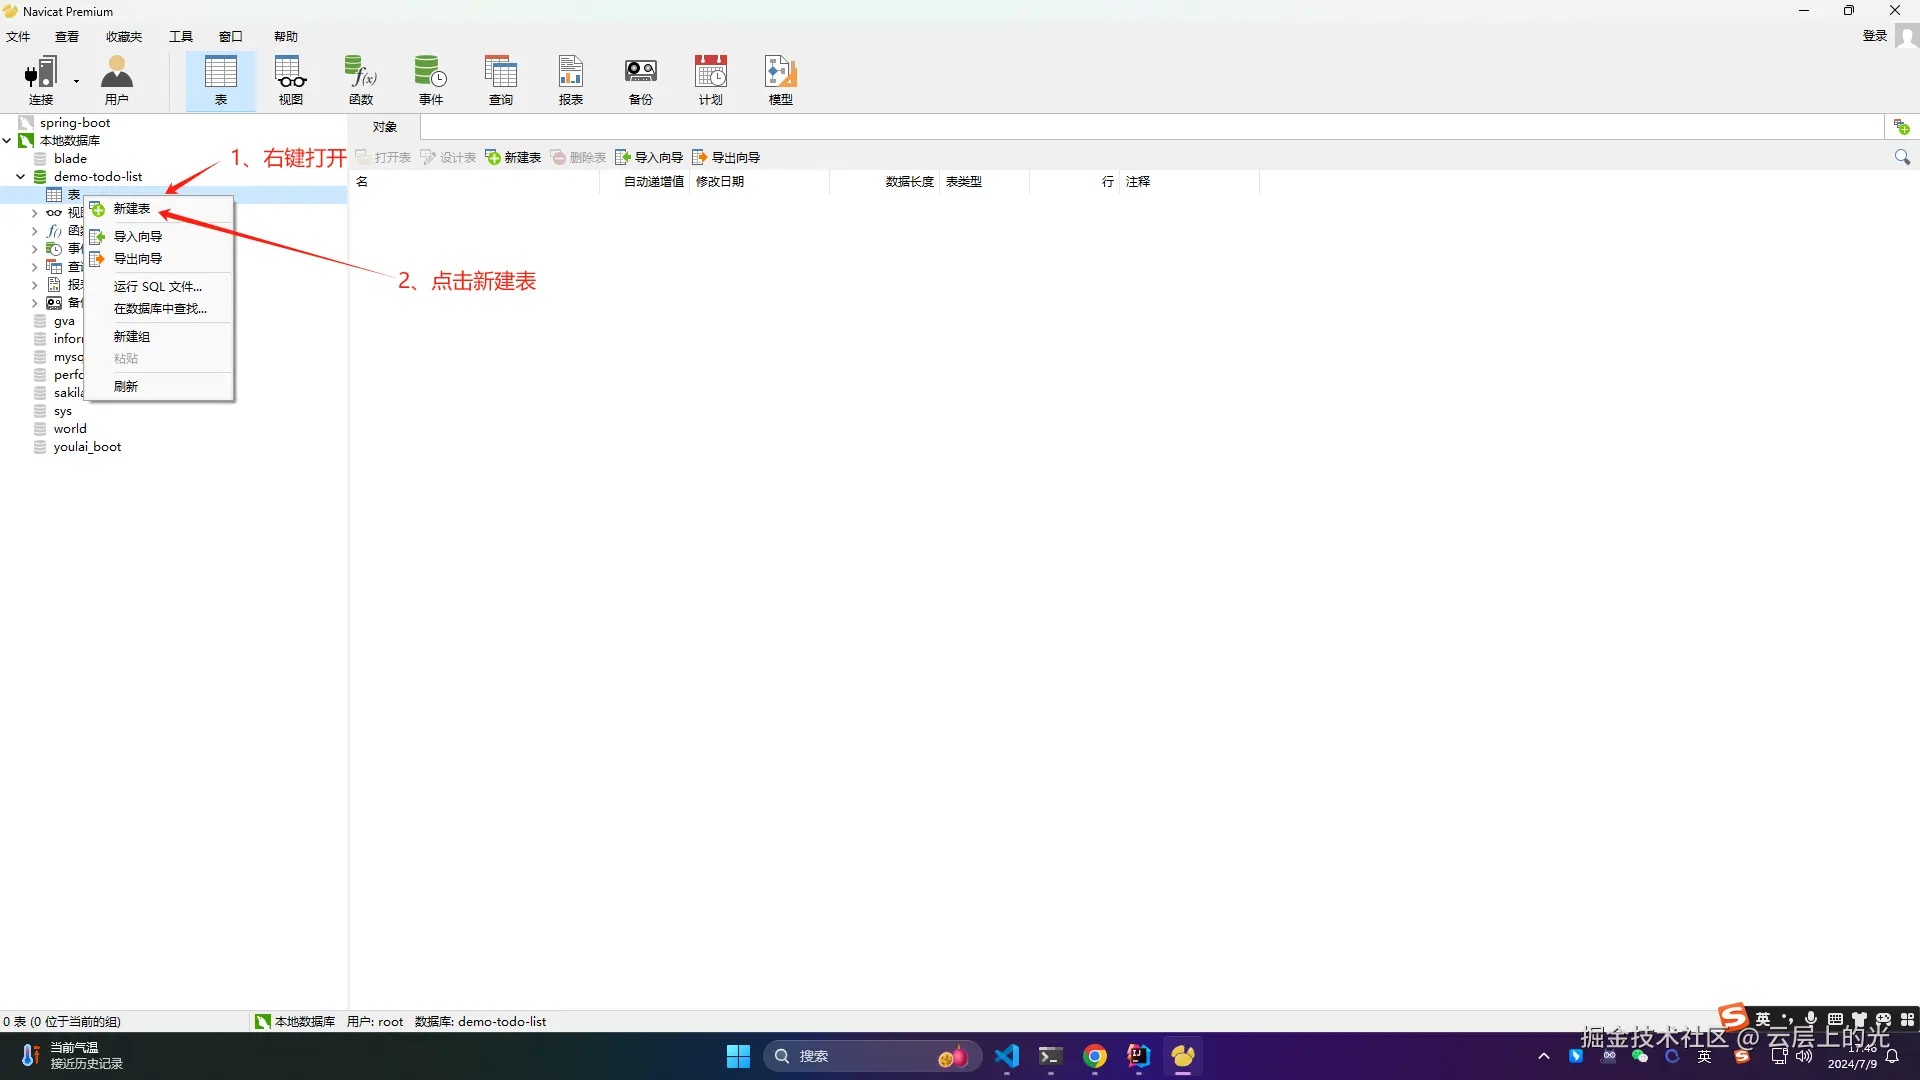
Task: Click 导入向导 button in object toolbar
Action: tap(649, 158)
